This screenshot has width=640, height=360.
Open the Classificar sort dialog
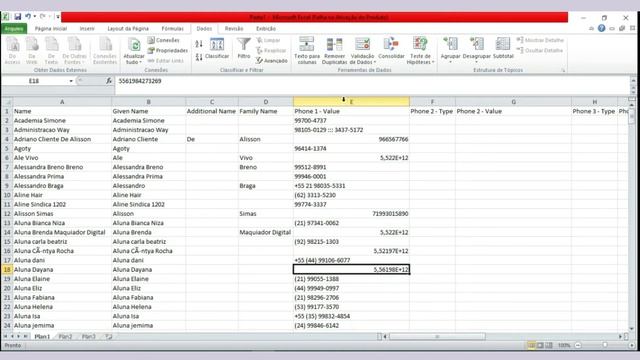[x=217, y=48]
